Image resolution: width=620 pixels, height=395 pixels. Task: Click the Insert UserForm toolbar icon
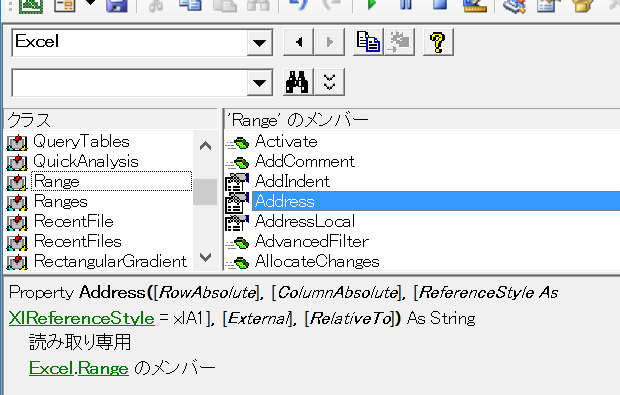point(64,5)
